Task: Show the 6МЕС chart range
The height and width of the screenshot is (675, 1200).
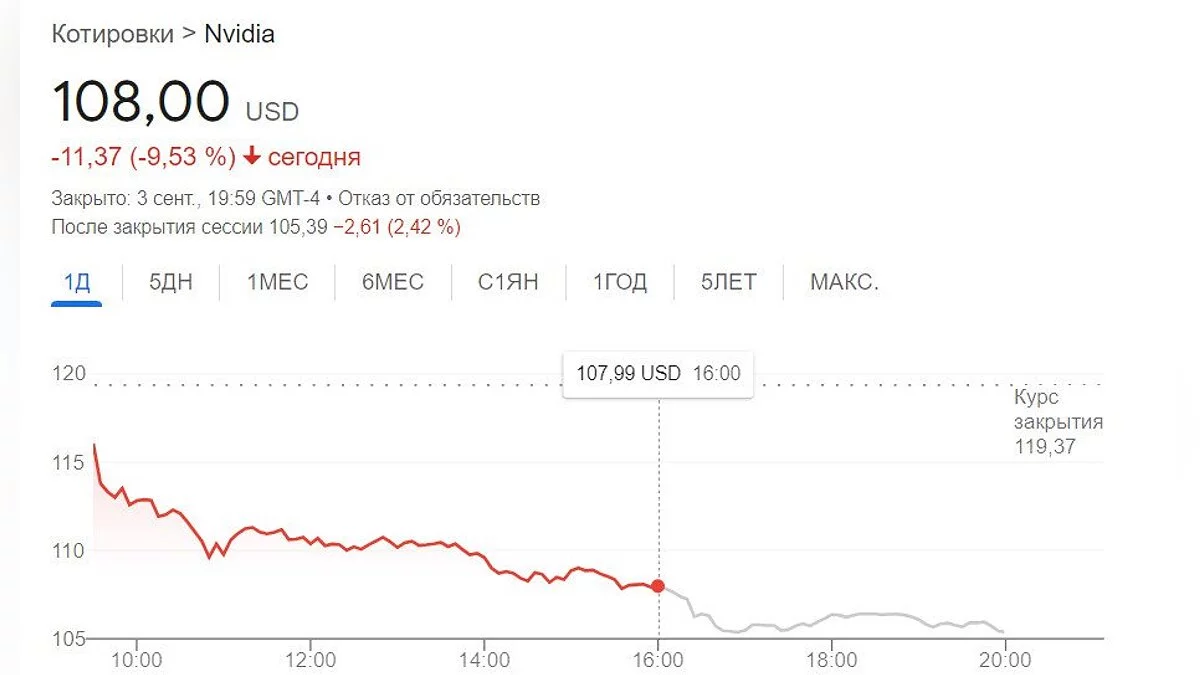Action: tap(393, 283)
